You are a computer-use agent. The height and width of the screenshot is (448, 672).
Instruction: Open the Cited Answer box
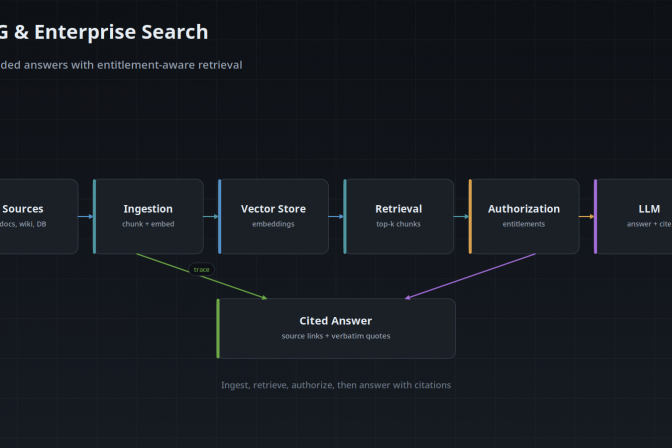(336, 328)
